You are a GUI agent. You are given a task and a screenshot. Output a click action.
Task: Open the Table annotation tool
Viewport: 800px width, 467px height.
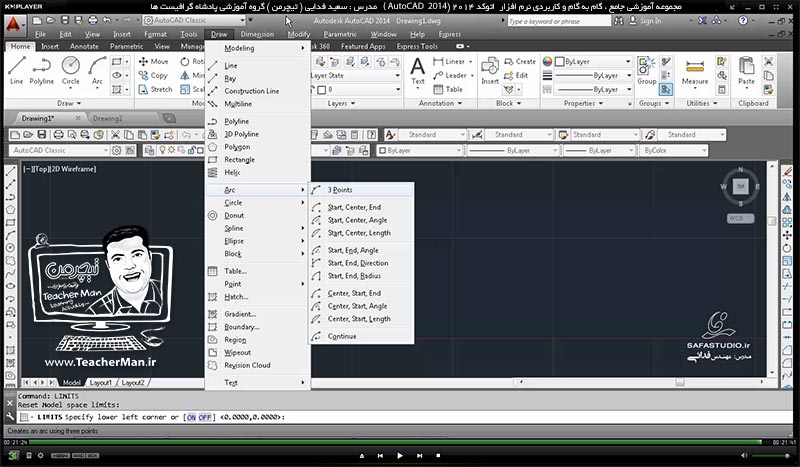tap(448, 89)
